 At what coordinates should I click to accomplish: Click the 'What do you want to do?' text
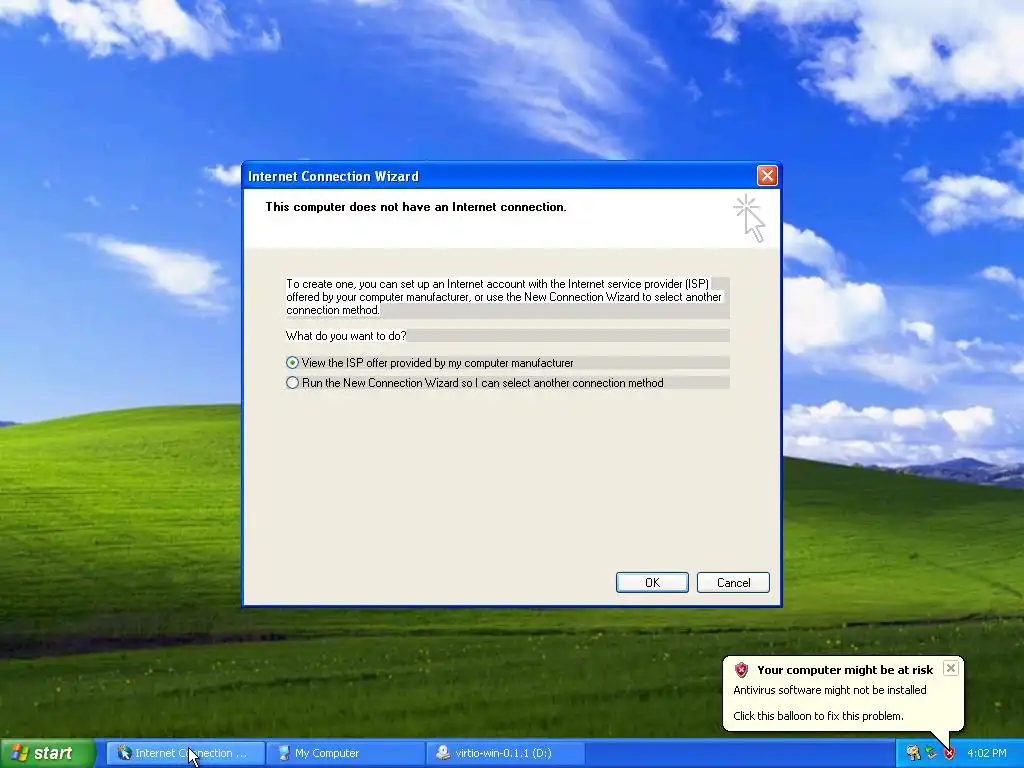[x=346, y=336]
